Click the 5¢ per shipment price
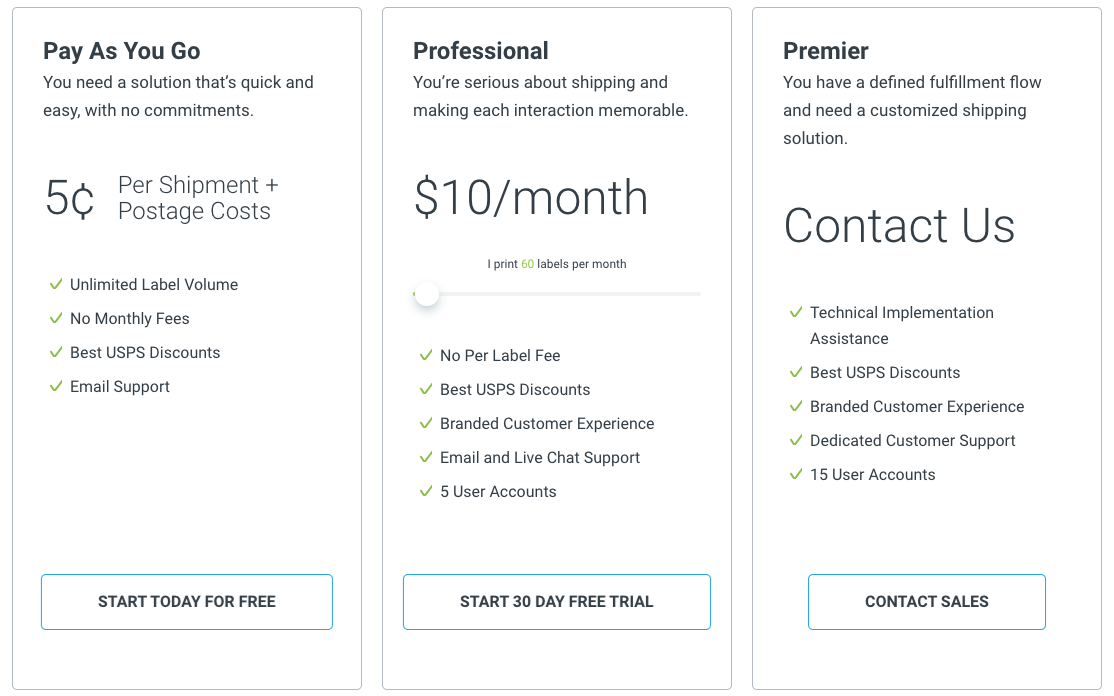1114x696 pixels. 70,199
